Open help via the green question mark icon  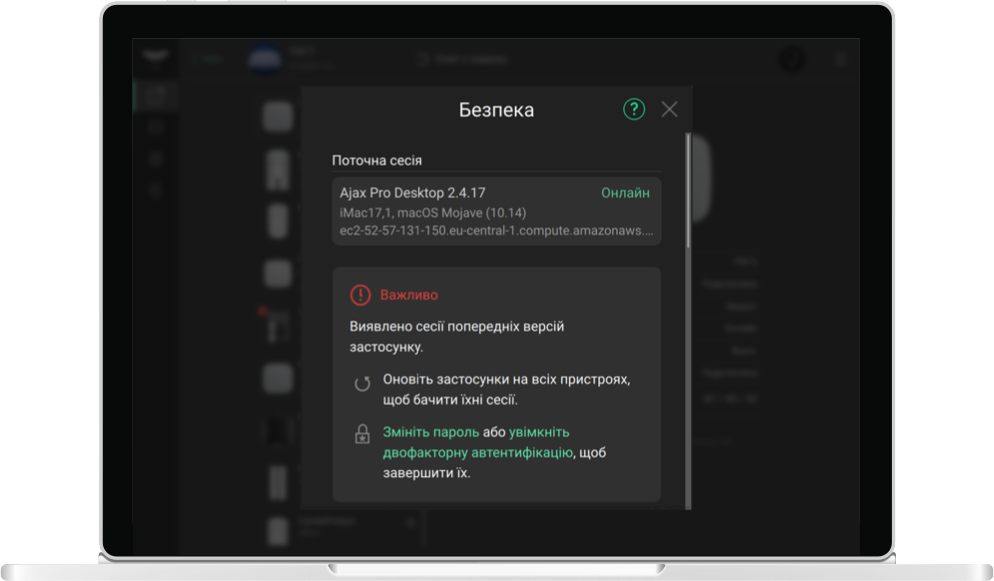click(634, 110)
